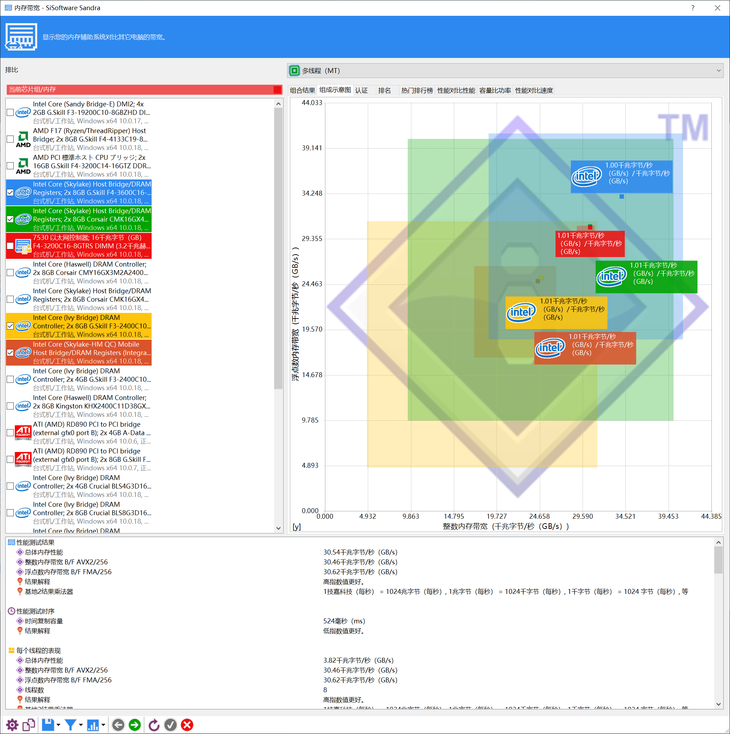Click the copy documents icon in bottom toolbar
This screenshot has height=734, width=730.
(29, 725)
